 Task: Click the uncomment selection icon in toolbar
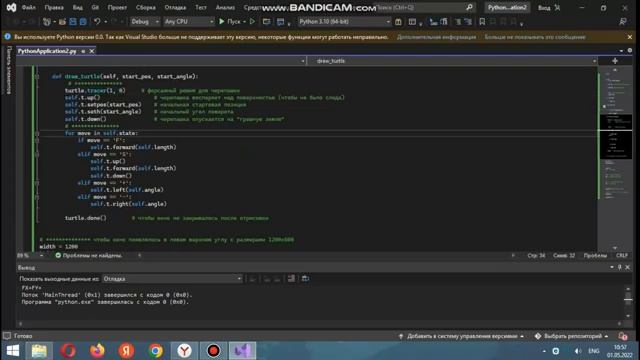tap(468, 22)
